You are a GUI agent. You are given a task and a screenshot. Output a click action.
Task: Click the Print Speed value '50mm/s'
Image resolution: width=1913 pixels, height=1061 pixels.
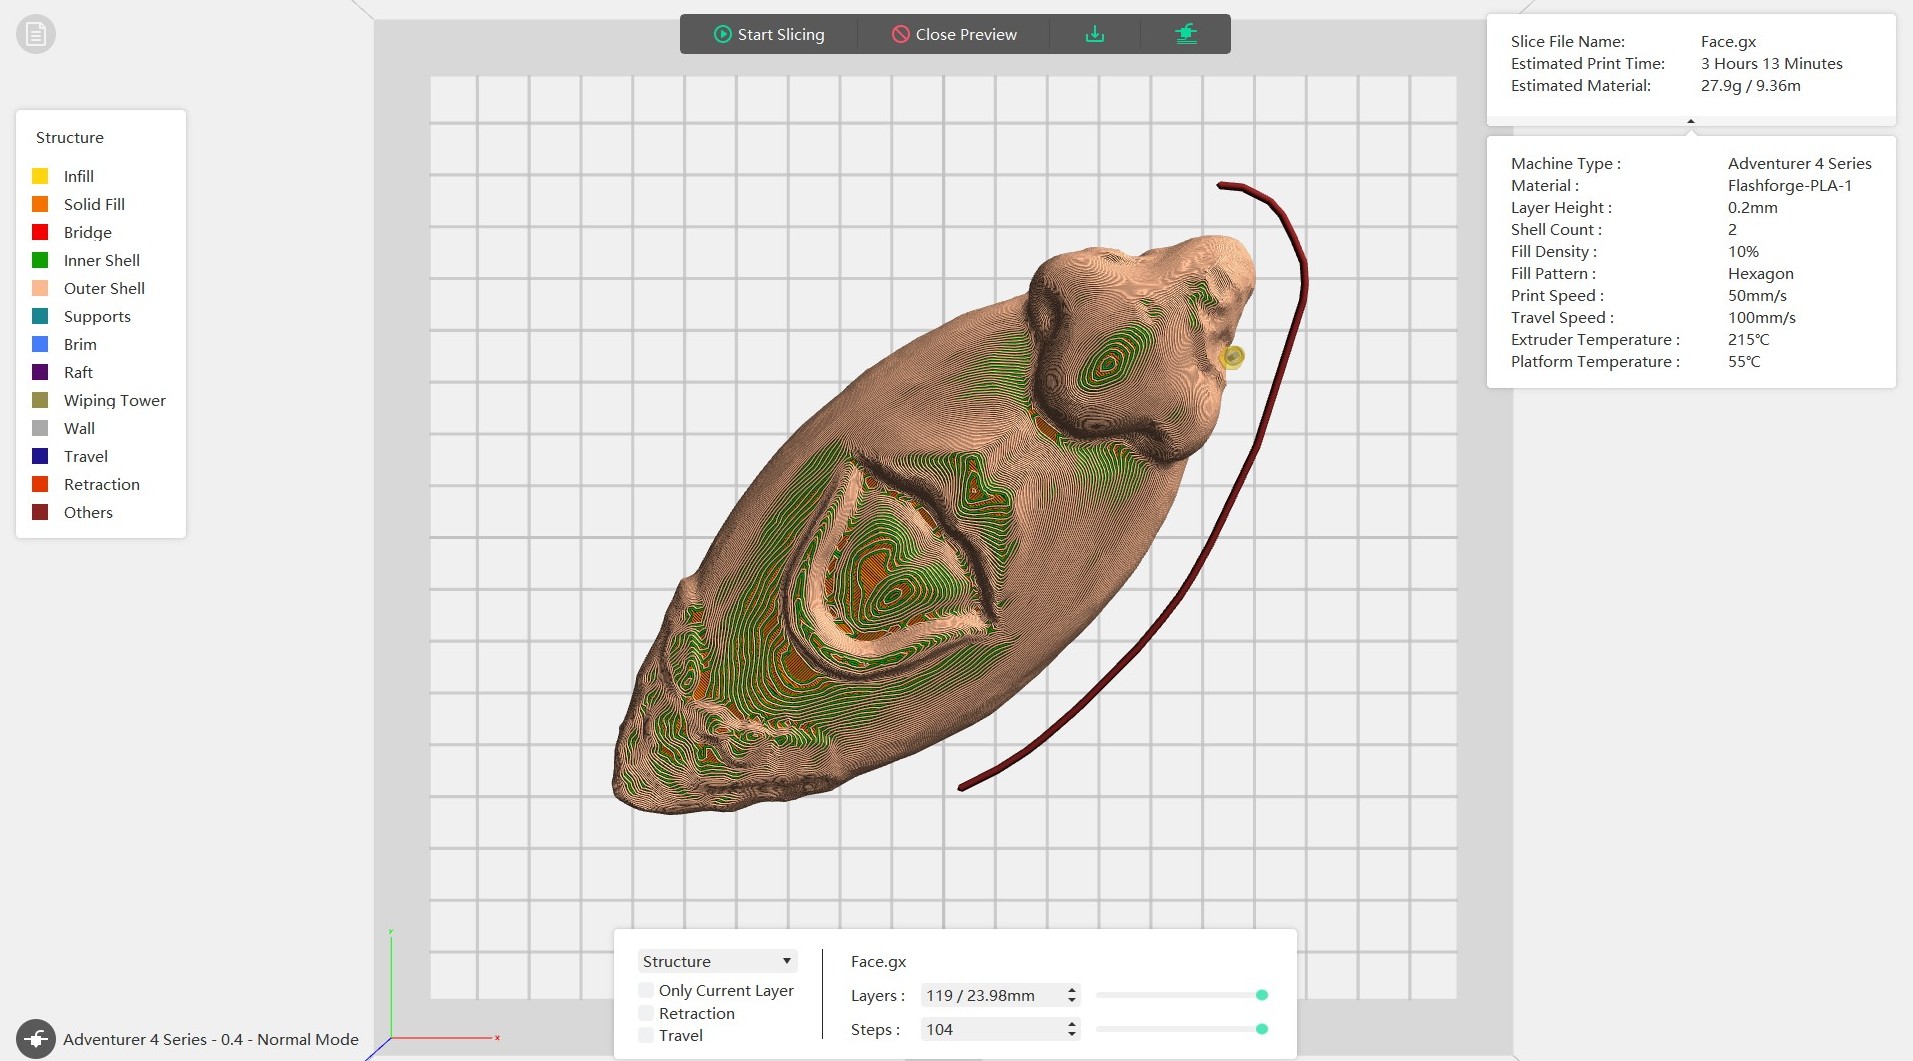pos(1757,295)
